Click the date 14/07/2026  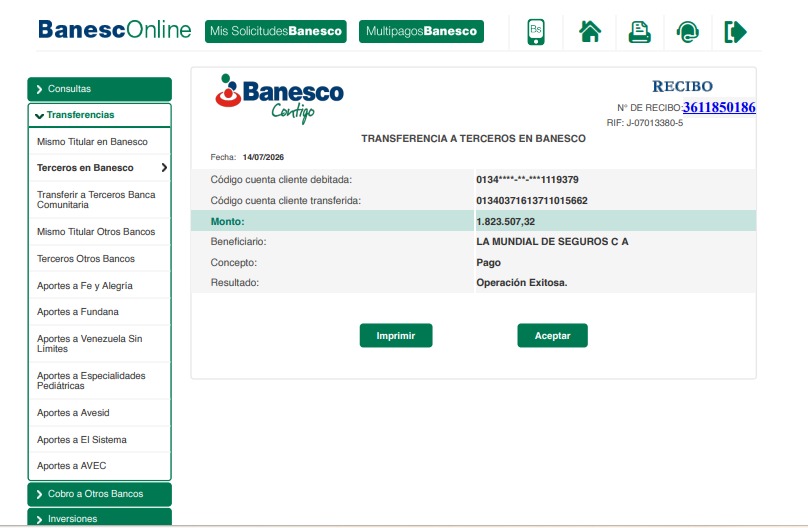click(263, 158)
